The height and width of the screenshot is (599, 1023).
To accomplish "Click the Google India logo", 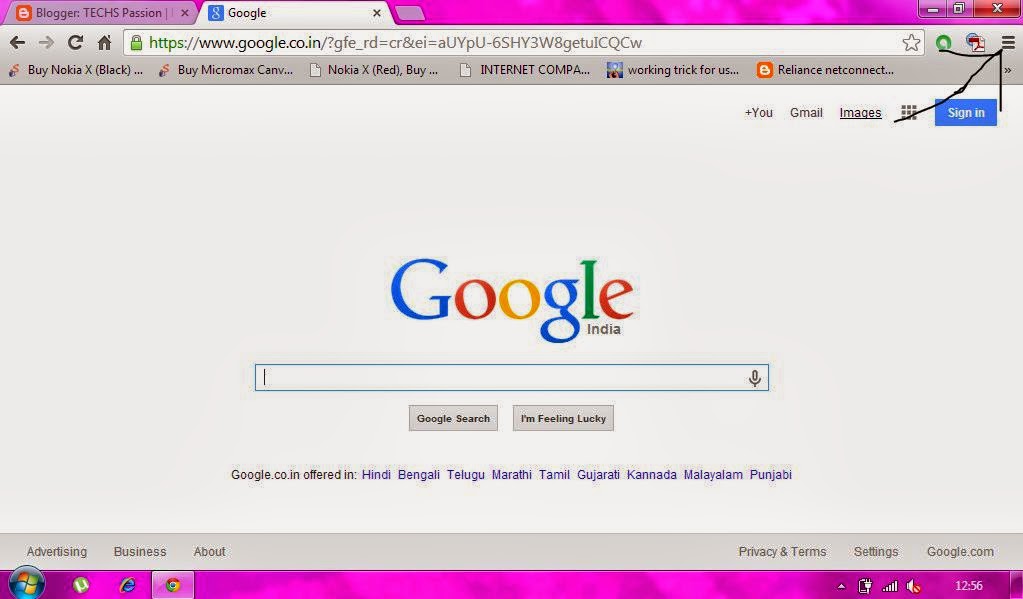I will pos(512,300).
